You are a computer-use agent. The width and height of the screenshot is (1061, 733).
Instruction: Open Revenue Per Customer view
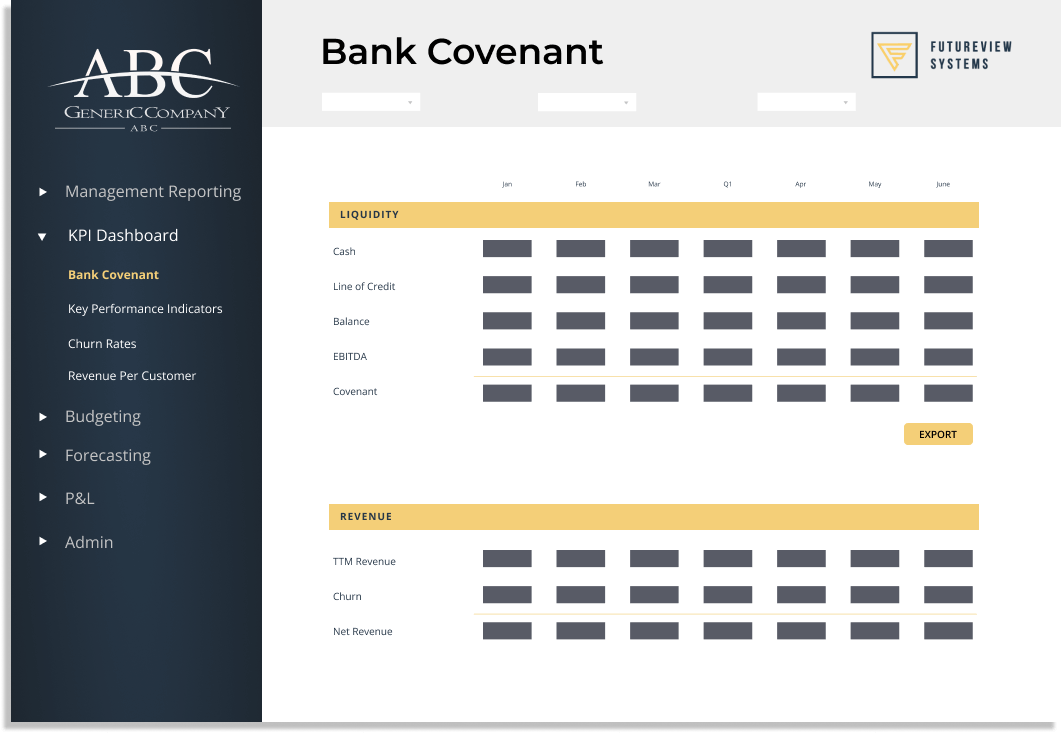130,375
